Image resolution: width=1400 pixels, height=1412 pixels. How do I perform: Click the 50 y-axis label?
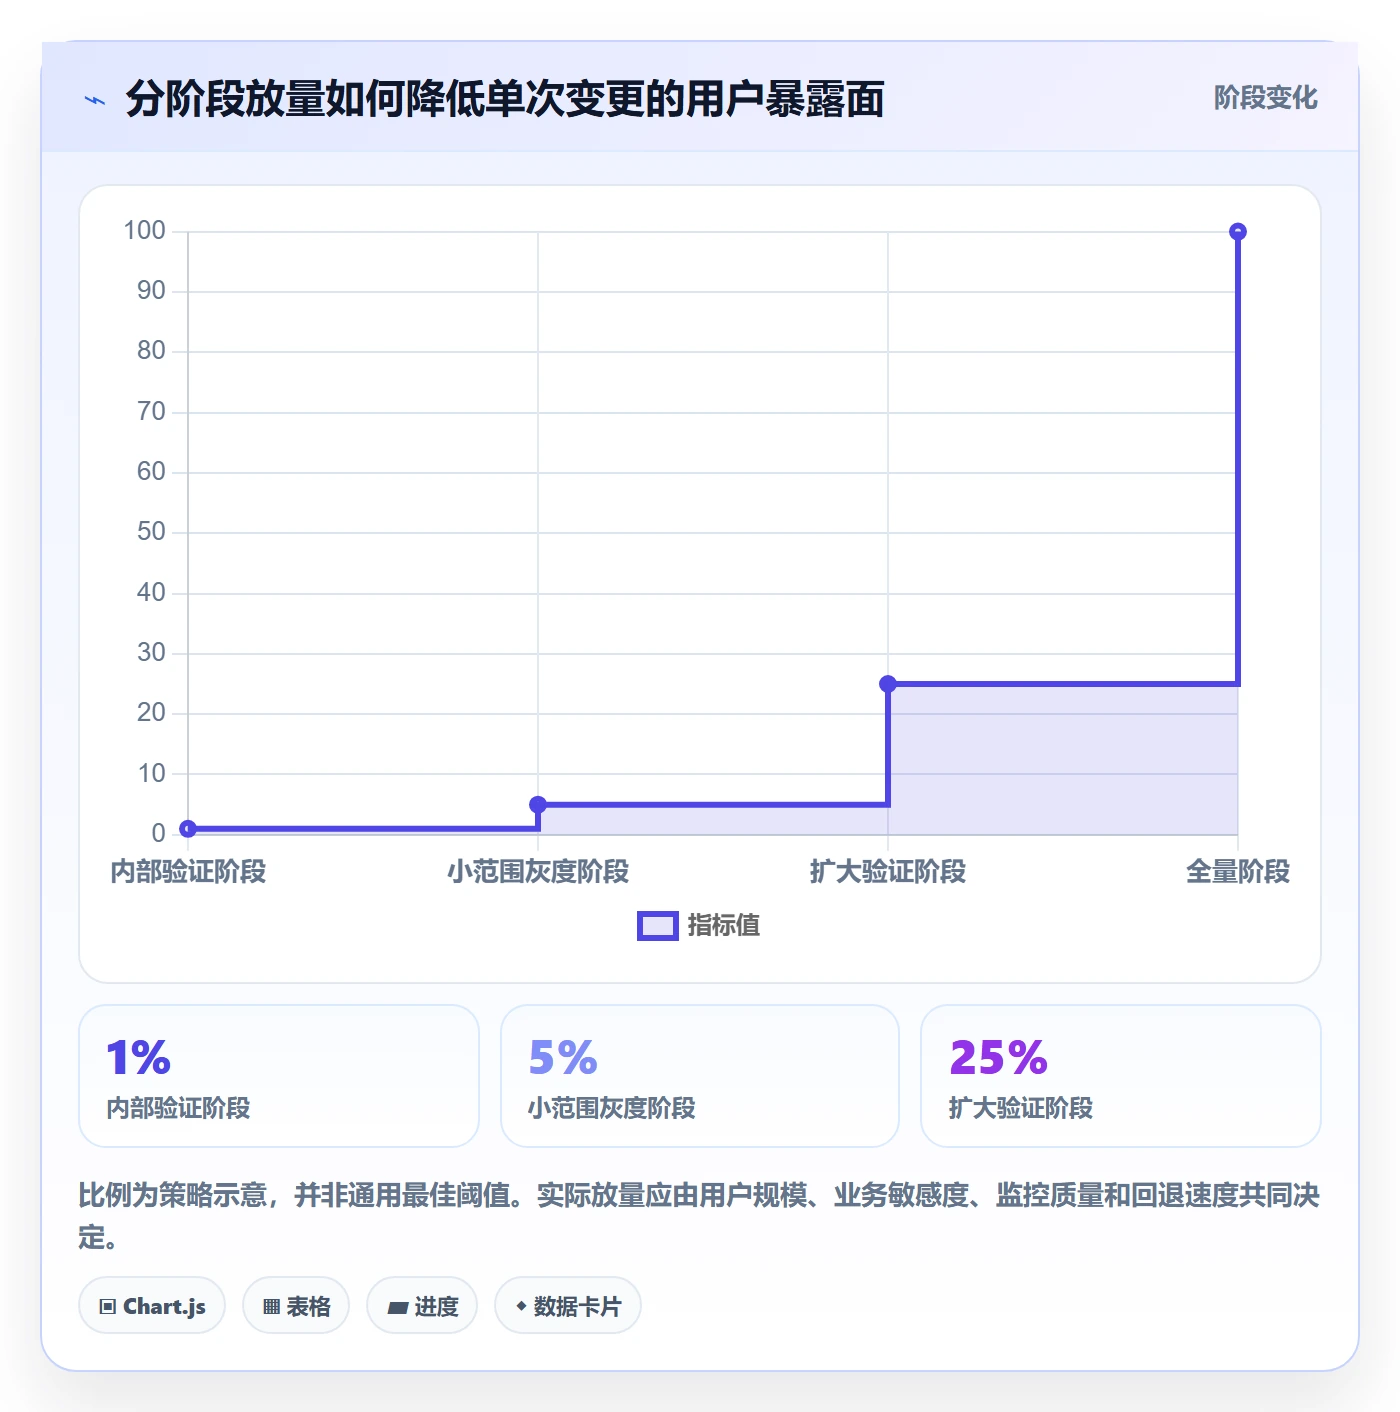[151, 532]
